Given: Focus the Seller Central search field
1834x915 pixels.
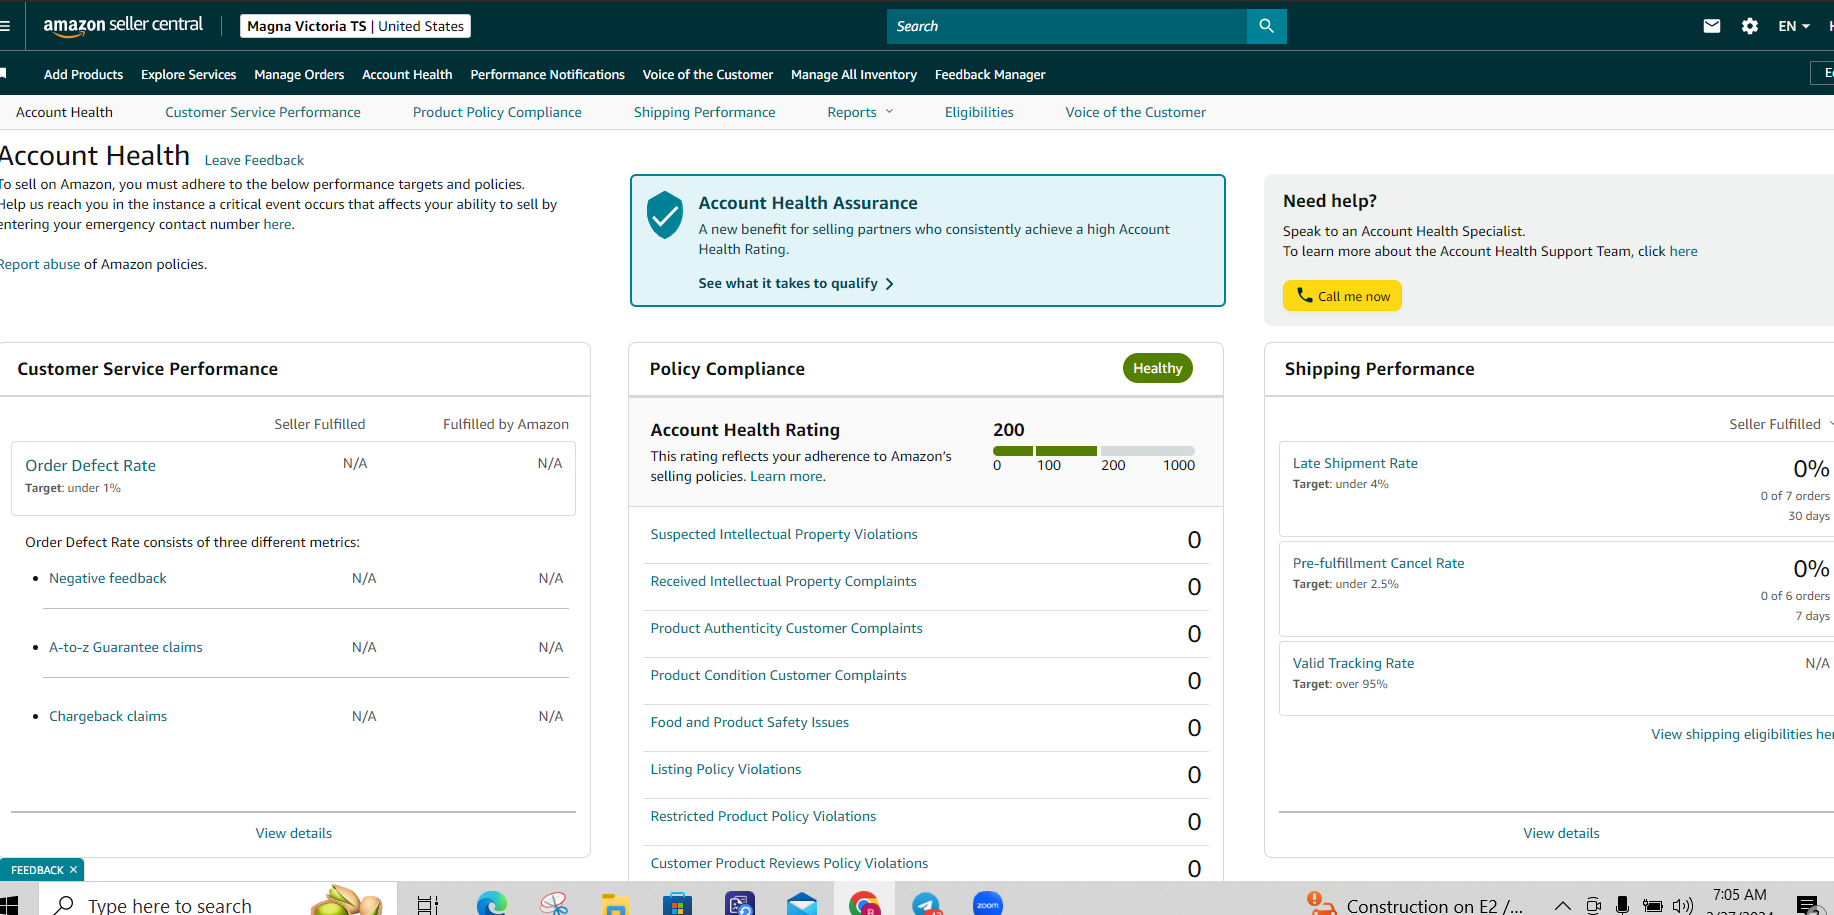Looking at the screenshot, I should 1067,26.
